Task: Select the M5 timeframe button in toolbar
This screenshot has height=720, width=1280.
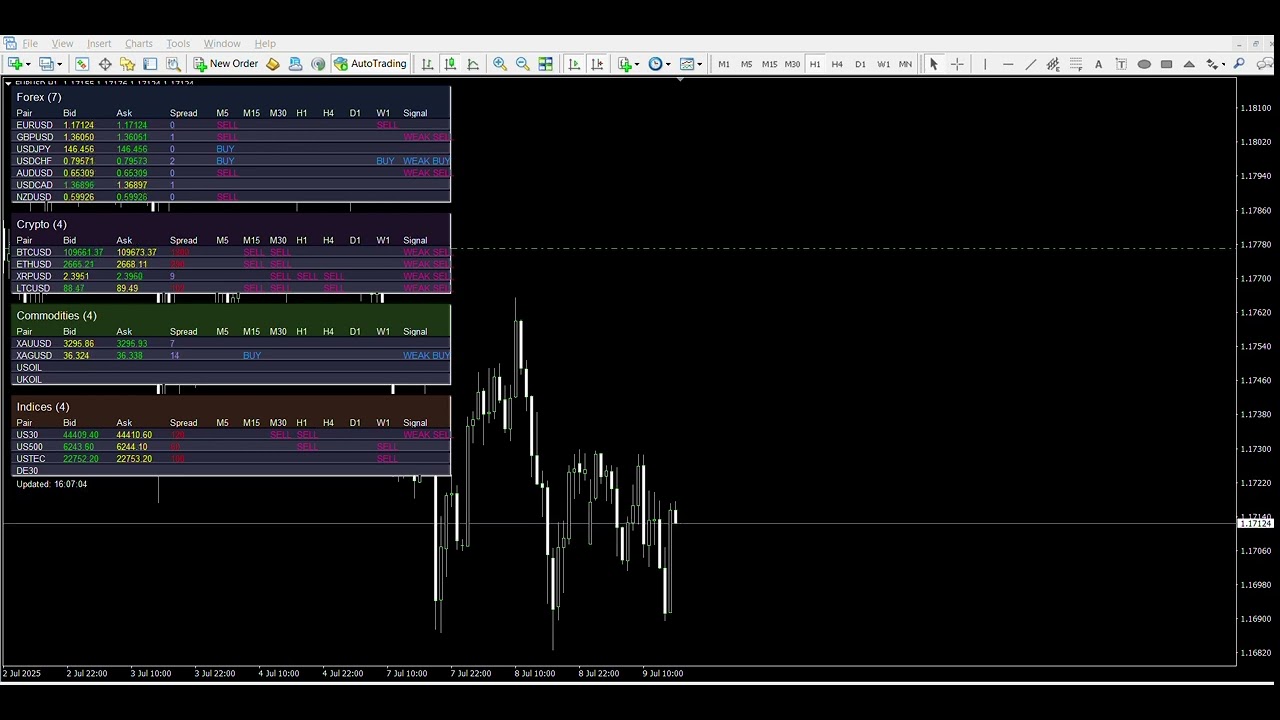Action: coord(746,64)
